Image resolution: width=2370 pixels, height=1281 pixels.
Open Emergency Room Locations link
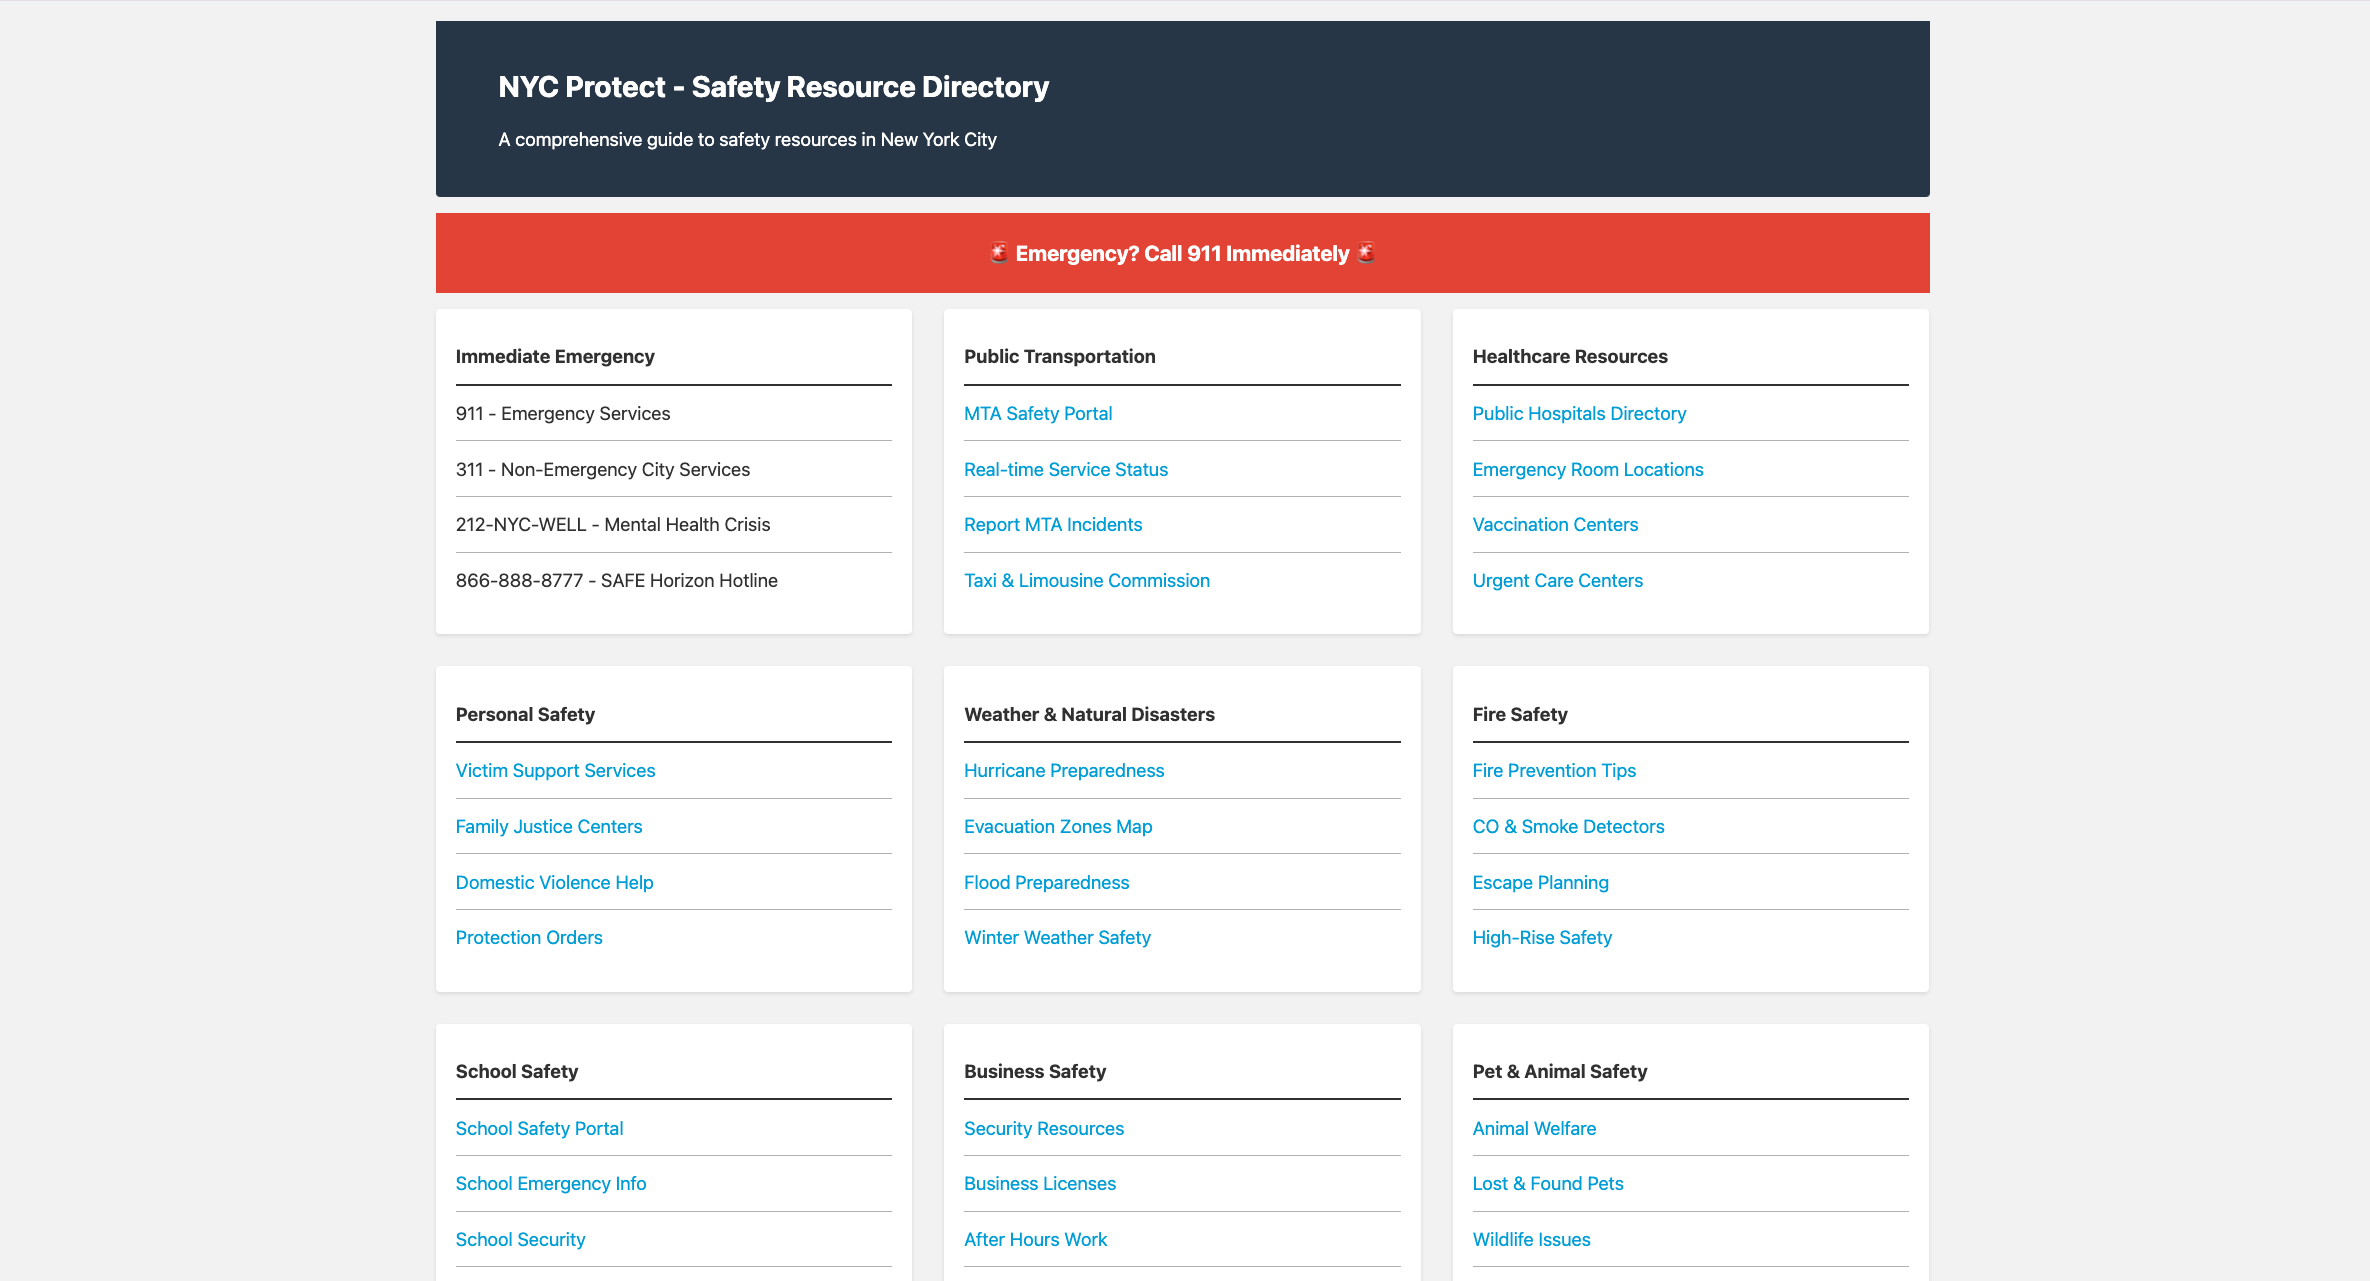1587,469
